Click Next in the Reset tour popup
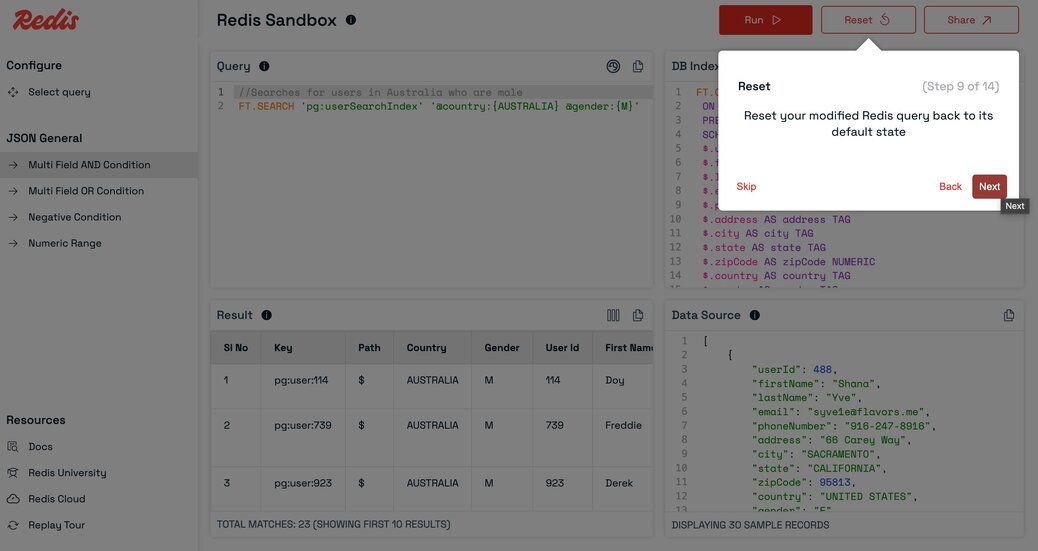Screen dimensions: 1038x551 [x=989, y=187]
